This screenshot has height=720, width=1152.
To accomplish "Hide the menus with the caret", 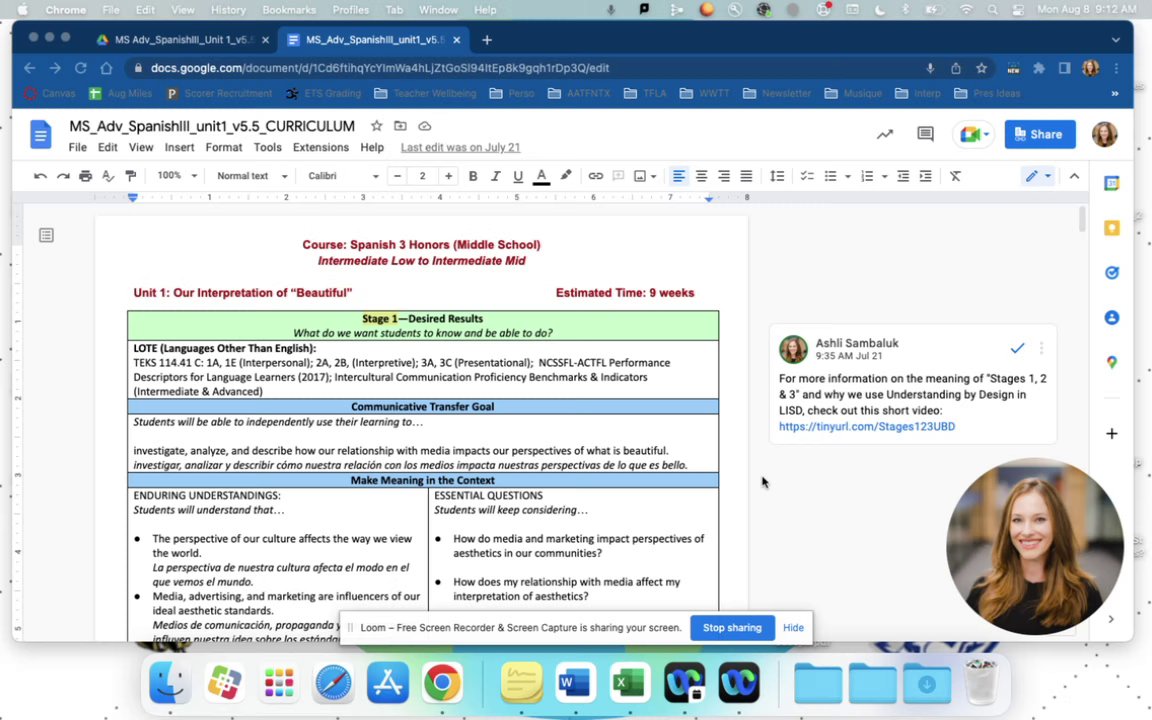I will pos(1074,176).
